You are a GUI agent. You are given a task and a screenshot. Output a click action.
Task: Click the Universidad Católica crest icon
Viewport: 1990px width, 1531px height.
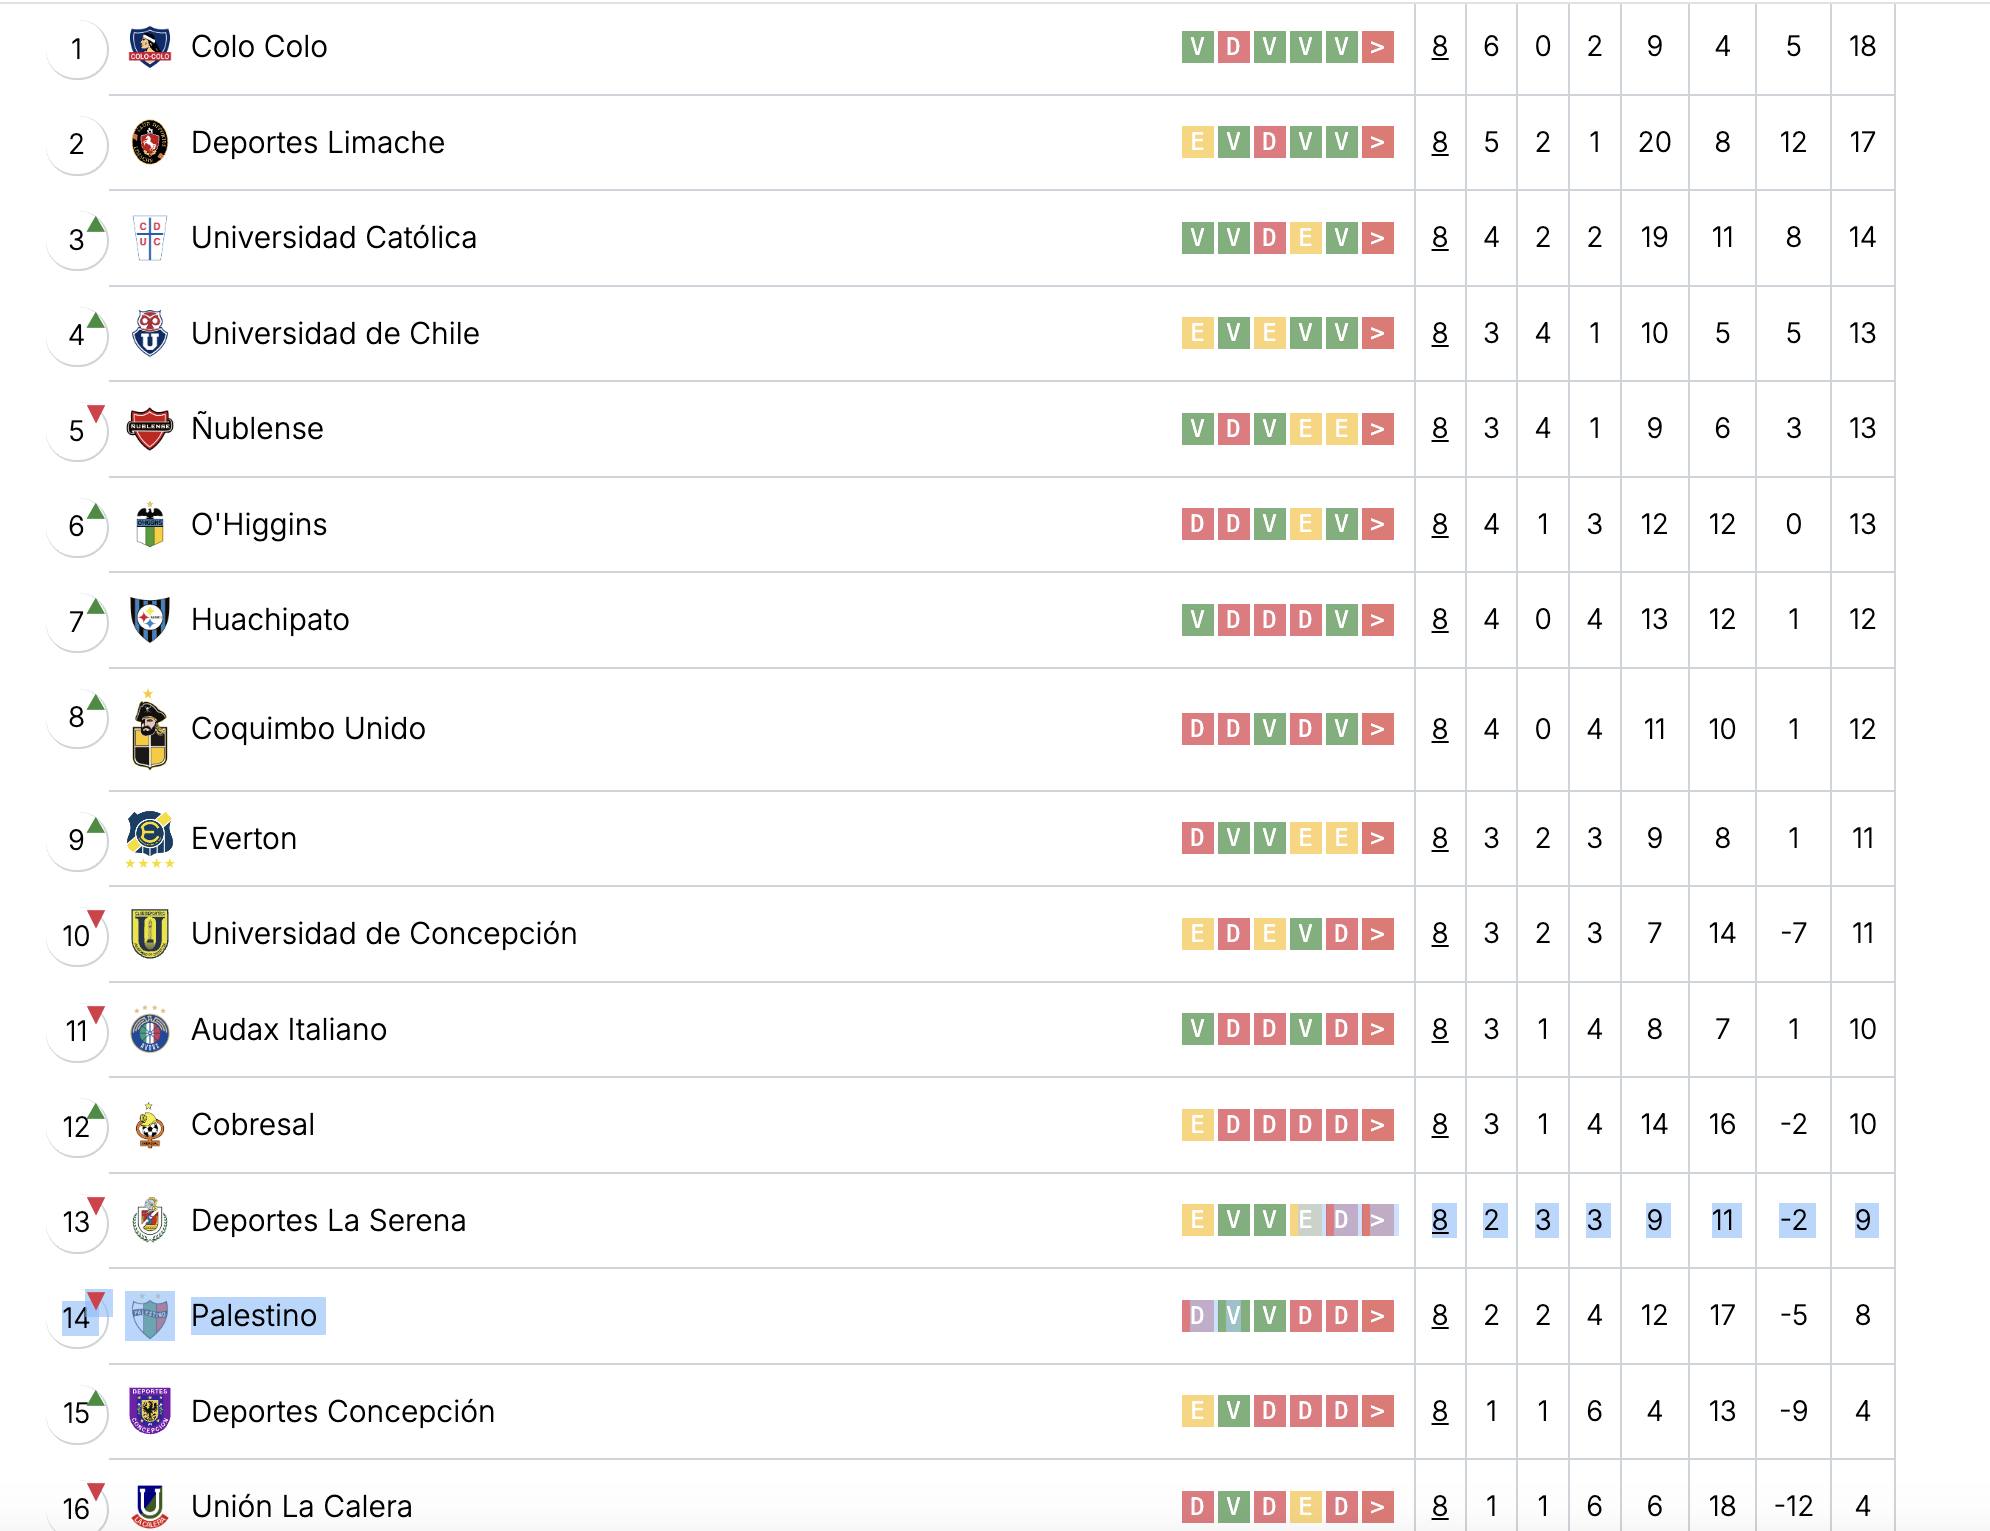[x=150, y=238]
